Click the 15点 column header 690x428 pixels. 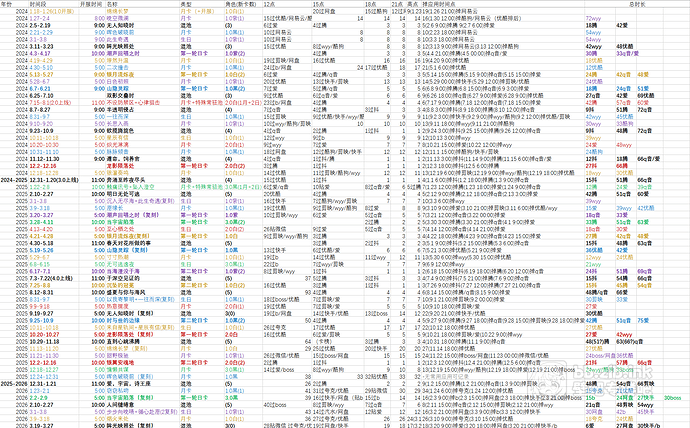tap(319, 4)
